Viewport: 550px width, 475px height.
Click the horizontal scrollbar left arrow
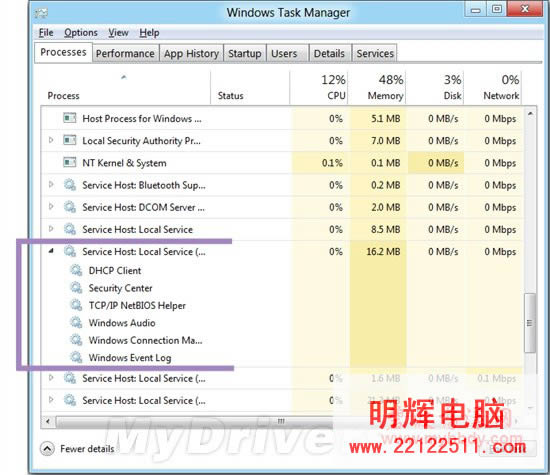pos(48,421)
